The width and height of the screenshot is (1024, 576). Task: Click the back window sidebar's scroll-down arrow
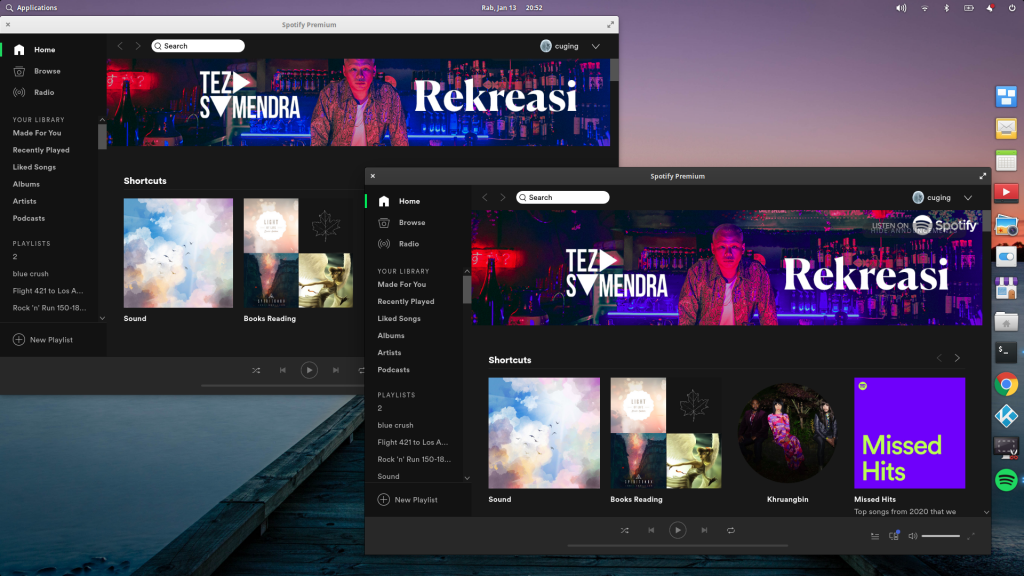point(102,318)
